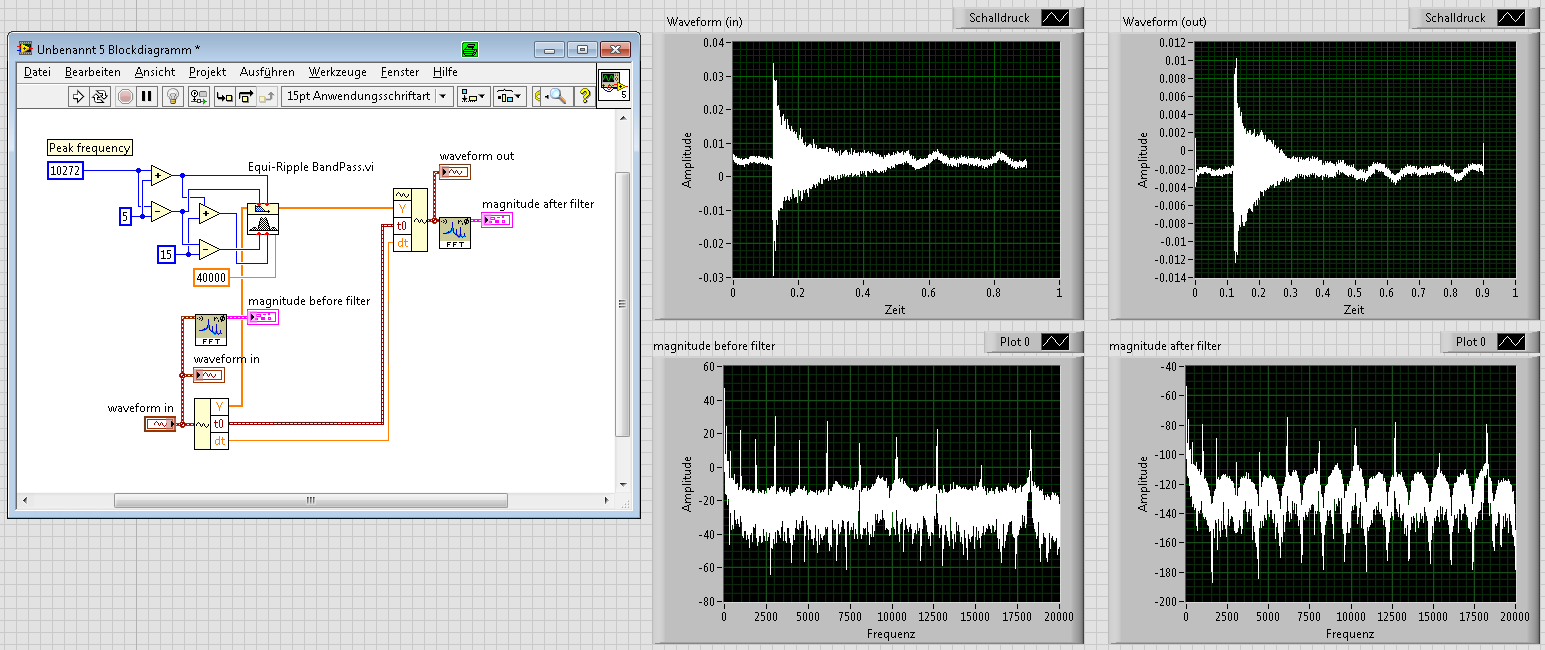Open the Ansicht menu
Screen dimensions: 1545x650
[155, 72]
